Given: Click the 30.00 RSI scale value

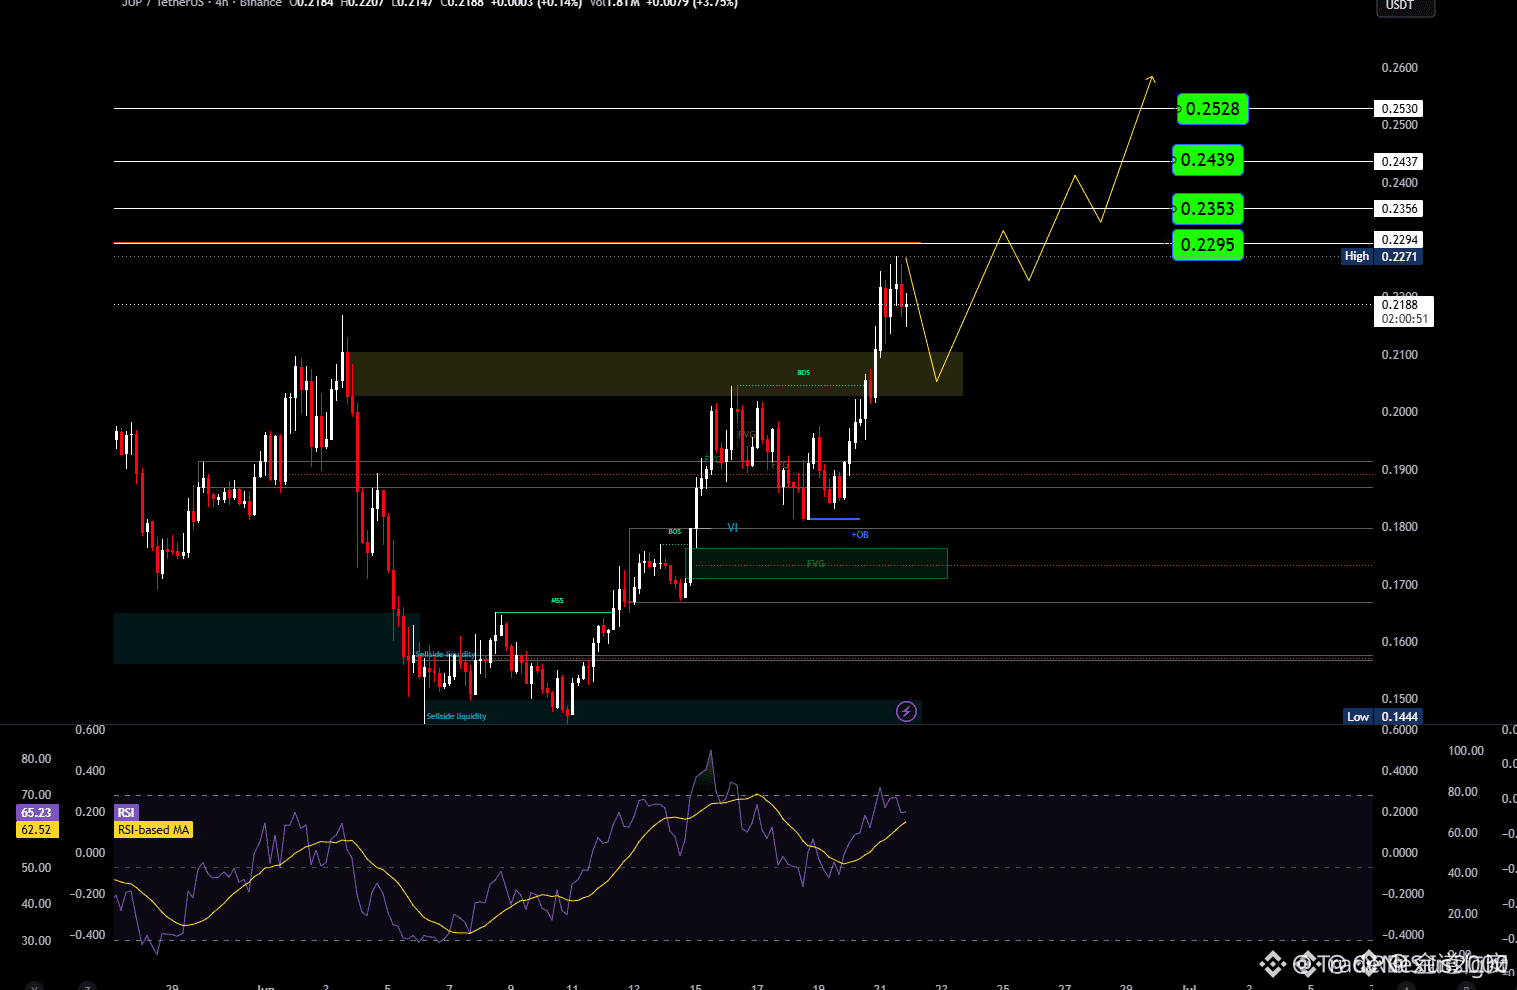Looking at the screenshot, I should click(36, 941).
